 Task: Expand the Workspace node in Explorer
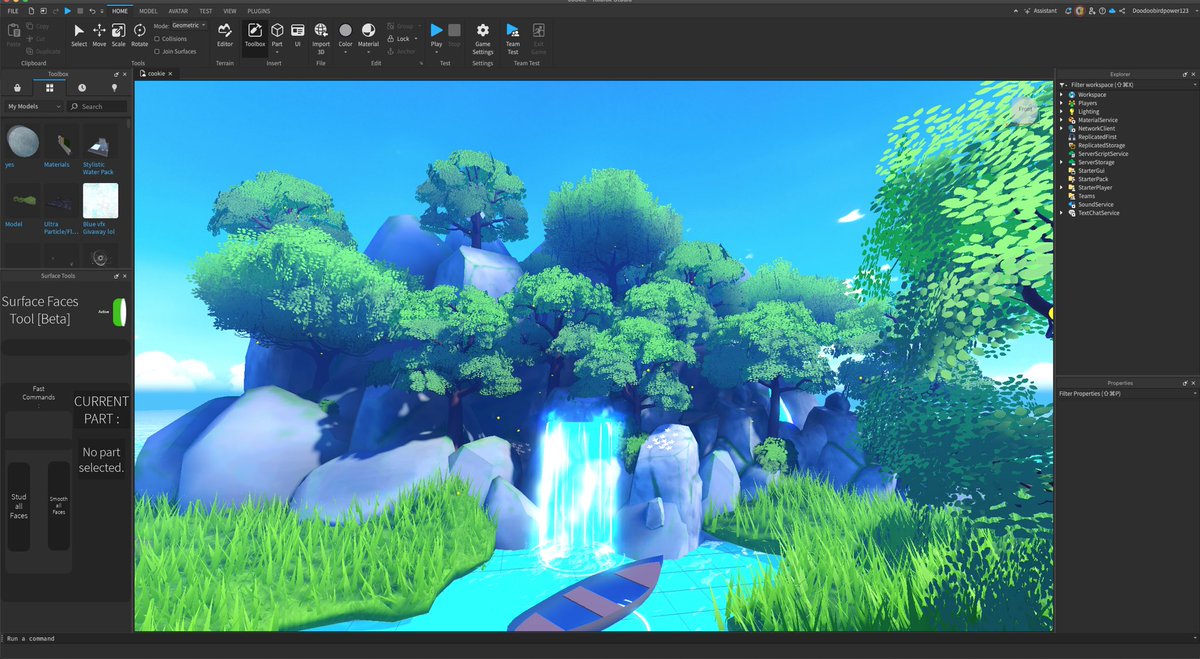(1062, 95)
